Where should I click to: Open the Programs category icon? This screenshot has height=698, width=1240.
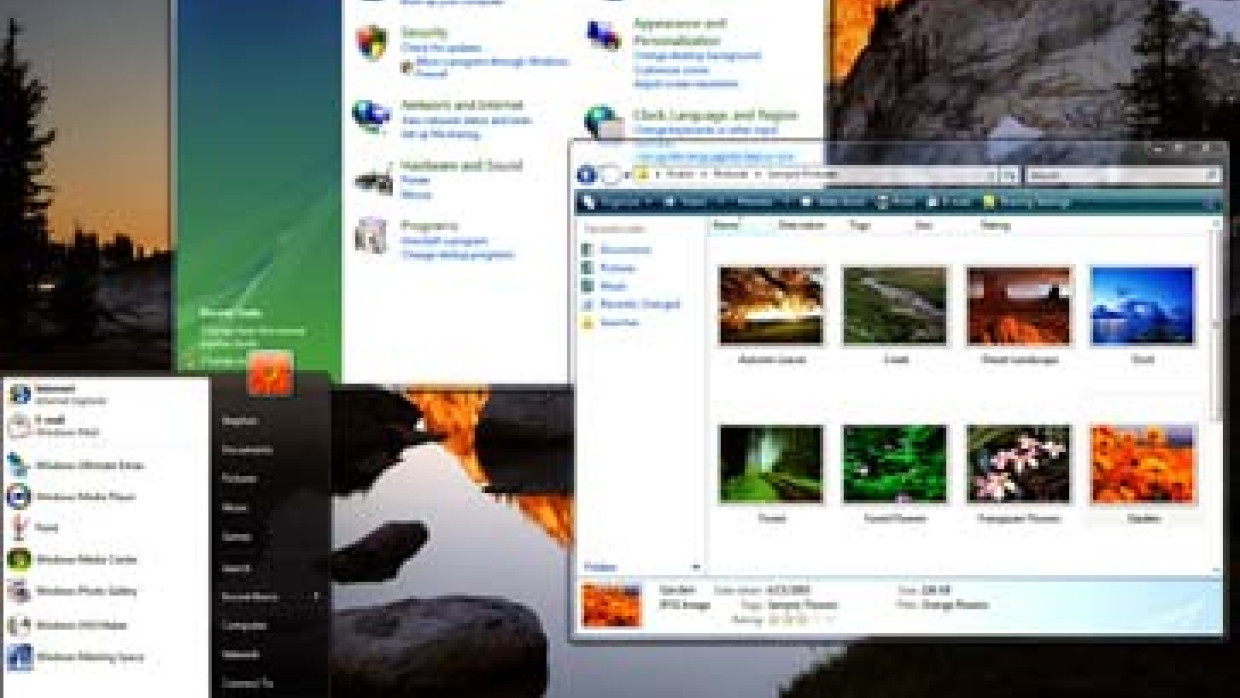coord(372,236)
